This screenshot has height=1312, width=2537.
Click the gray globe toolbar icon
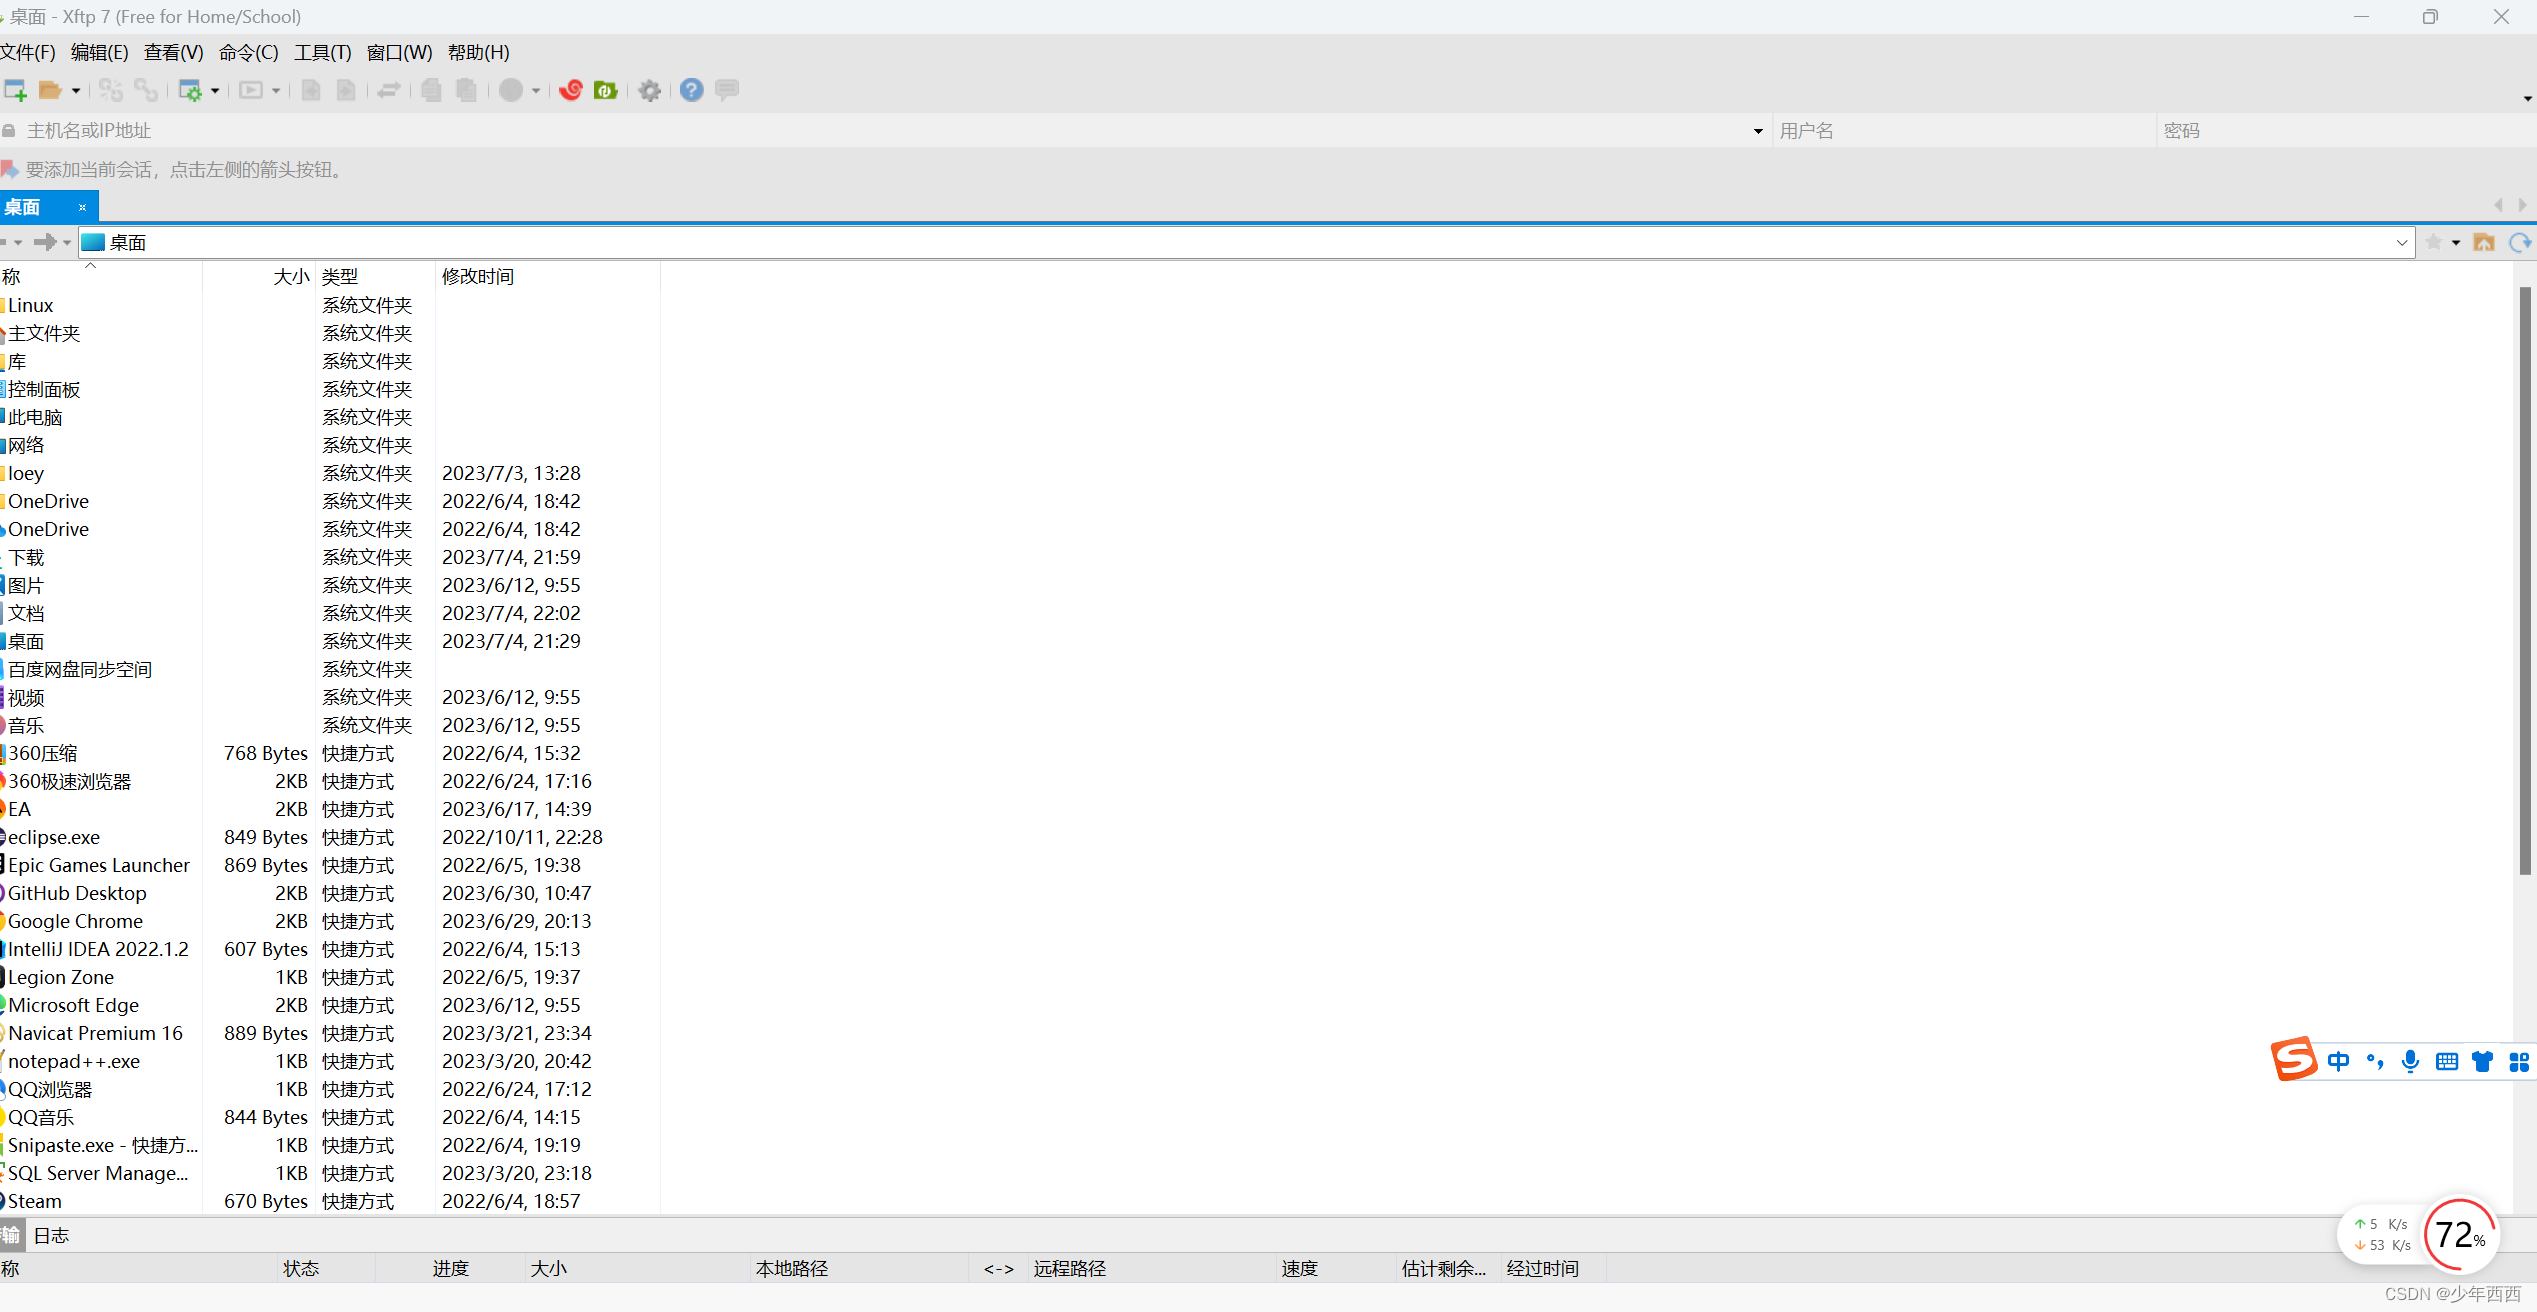[x=511, y=90]
